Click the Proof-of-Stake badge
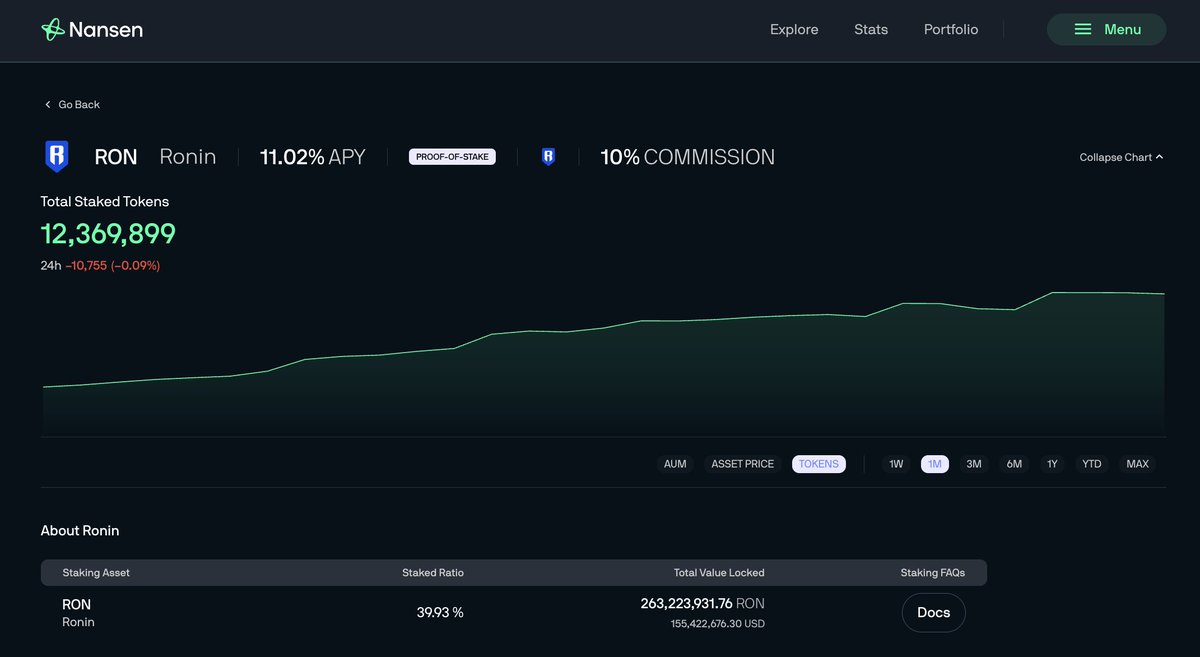This screenshot has width=1200, height=657. point(452,157)
